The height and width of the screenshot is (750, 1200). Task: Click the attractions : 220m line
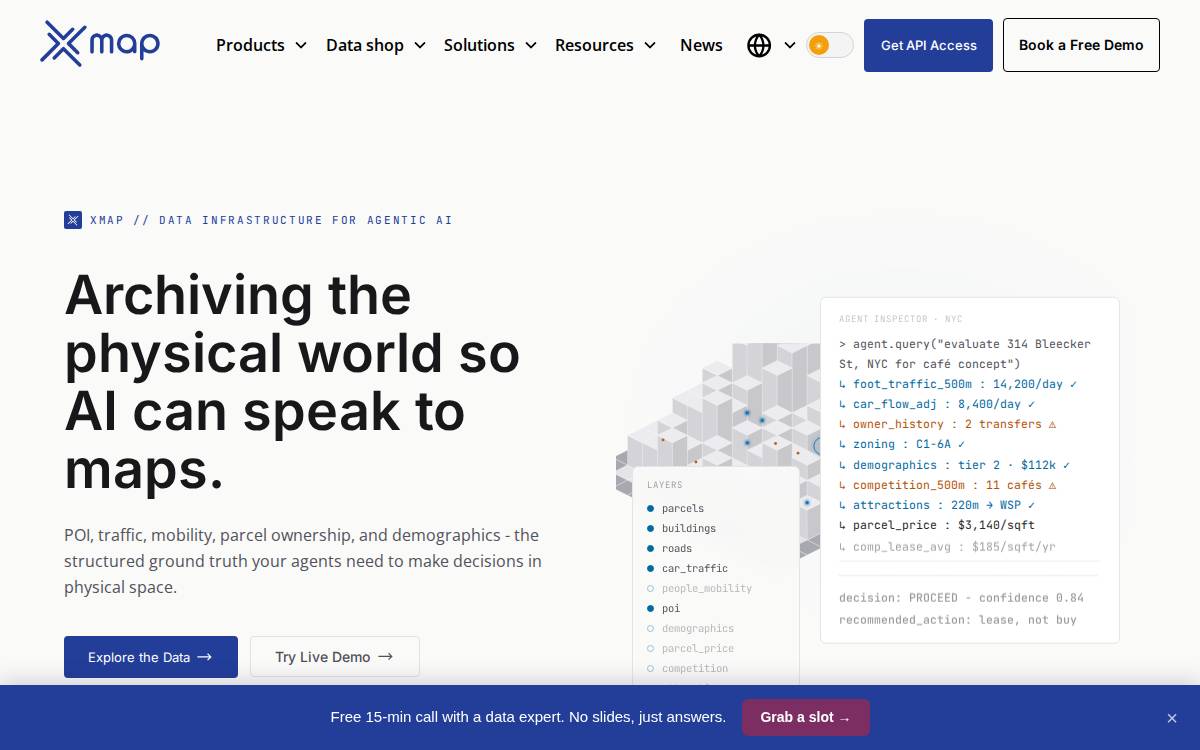coord(937,505)
